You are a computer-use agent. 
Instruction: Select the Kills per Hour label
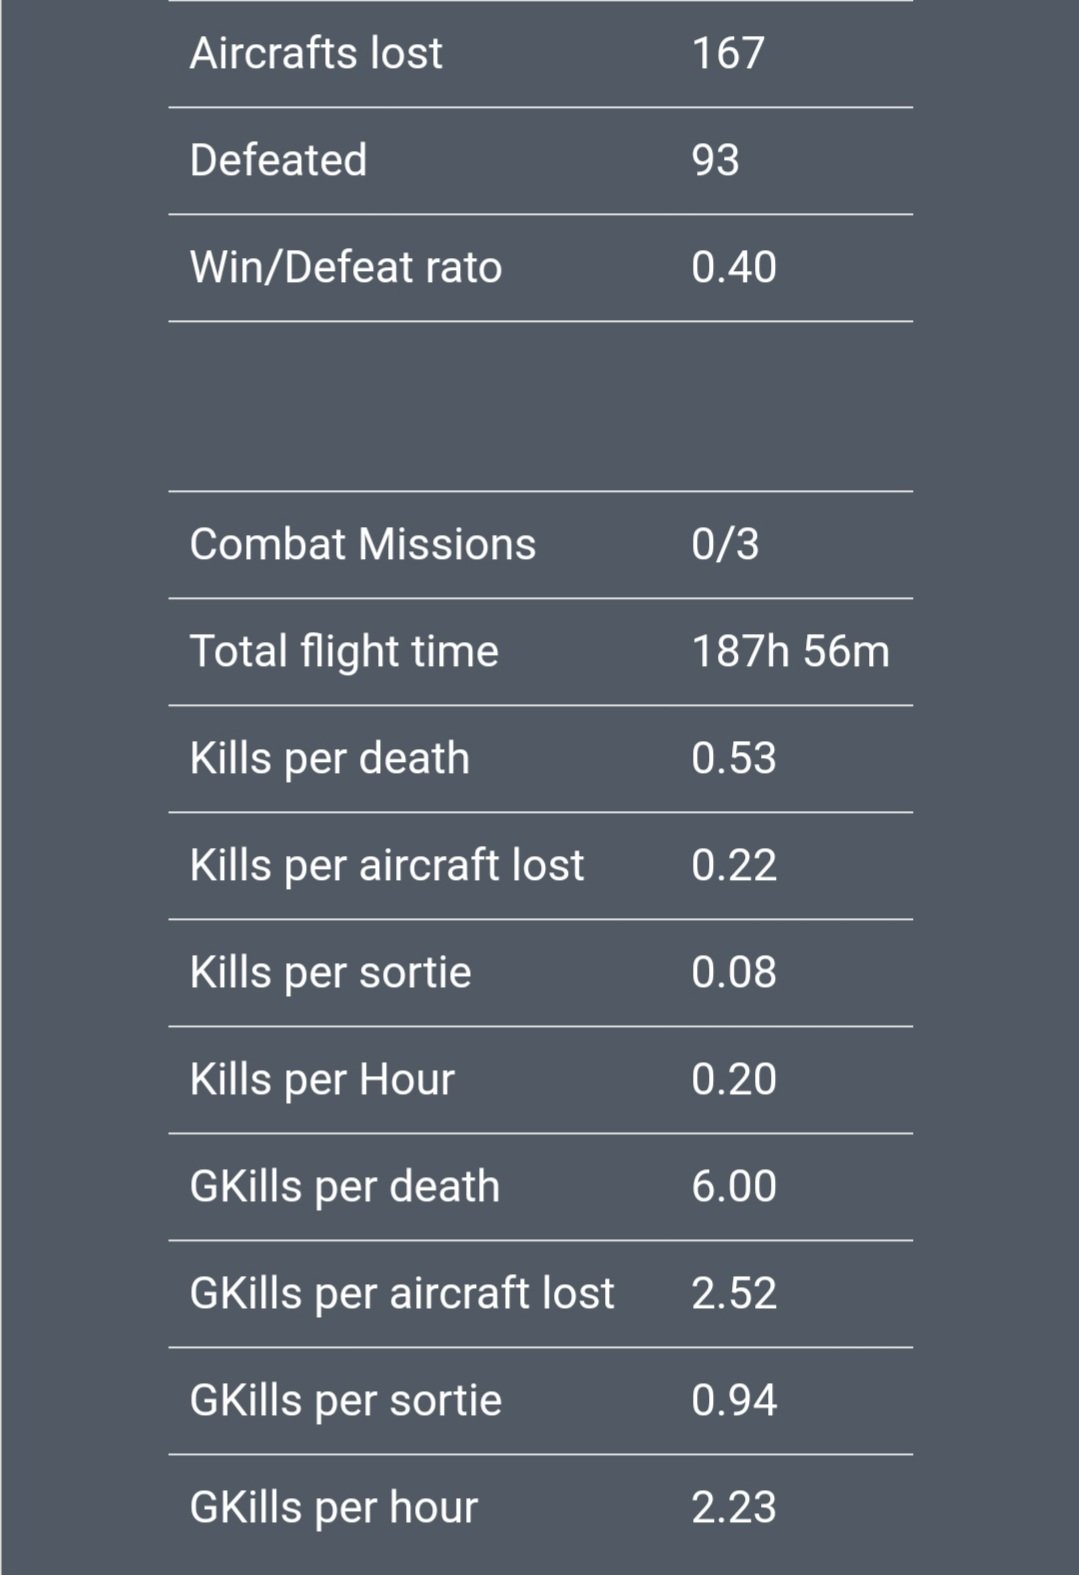click(322, 1079)
